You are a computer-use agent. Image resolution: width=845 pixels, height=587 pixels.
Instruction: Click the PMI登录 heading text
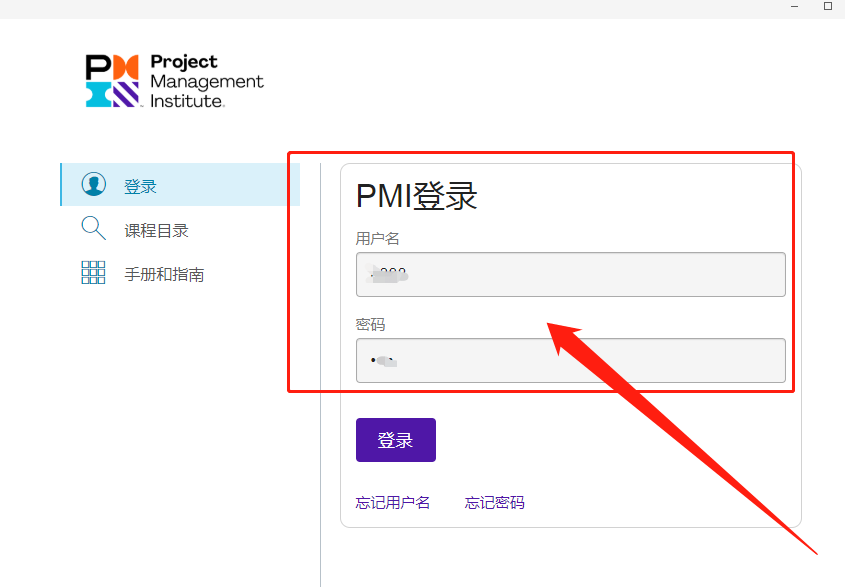[x=417, y=196]
